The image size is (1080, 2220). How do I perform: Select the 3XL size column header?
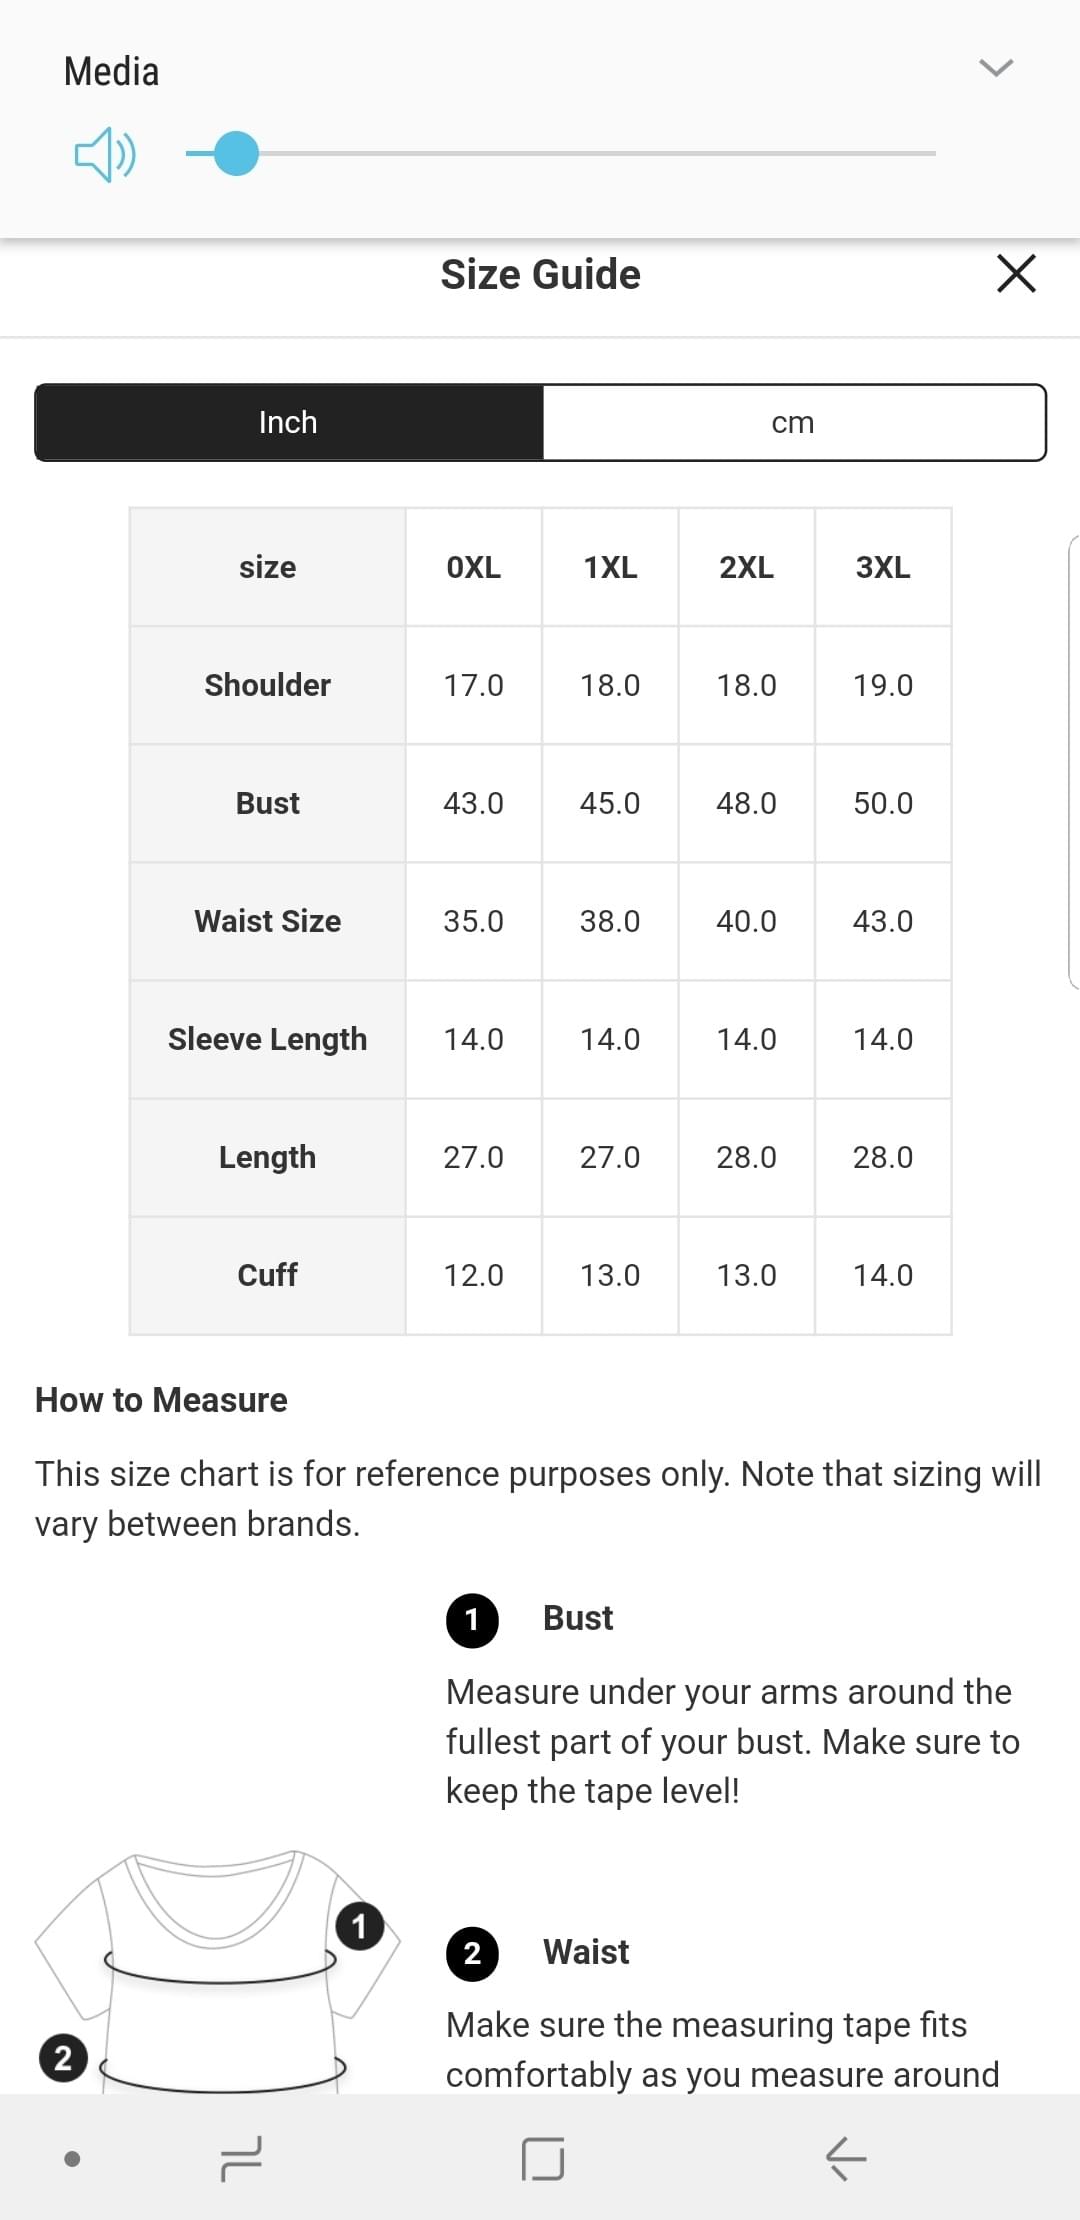click(883, 567)
